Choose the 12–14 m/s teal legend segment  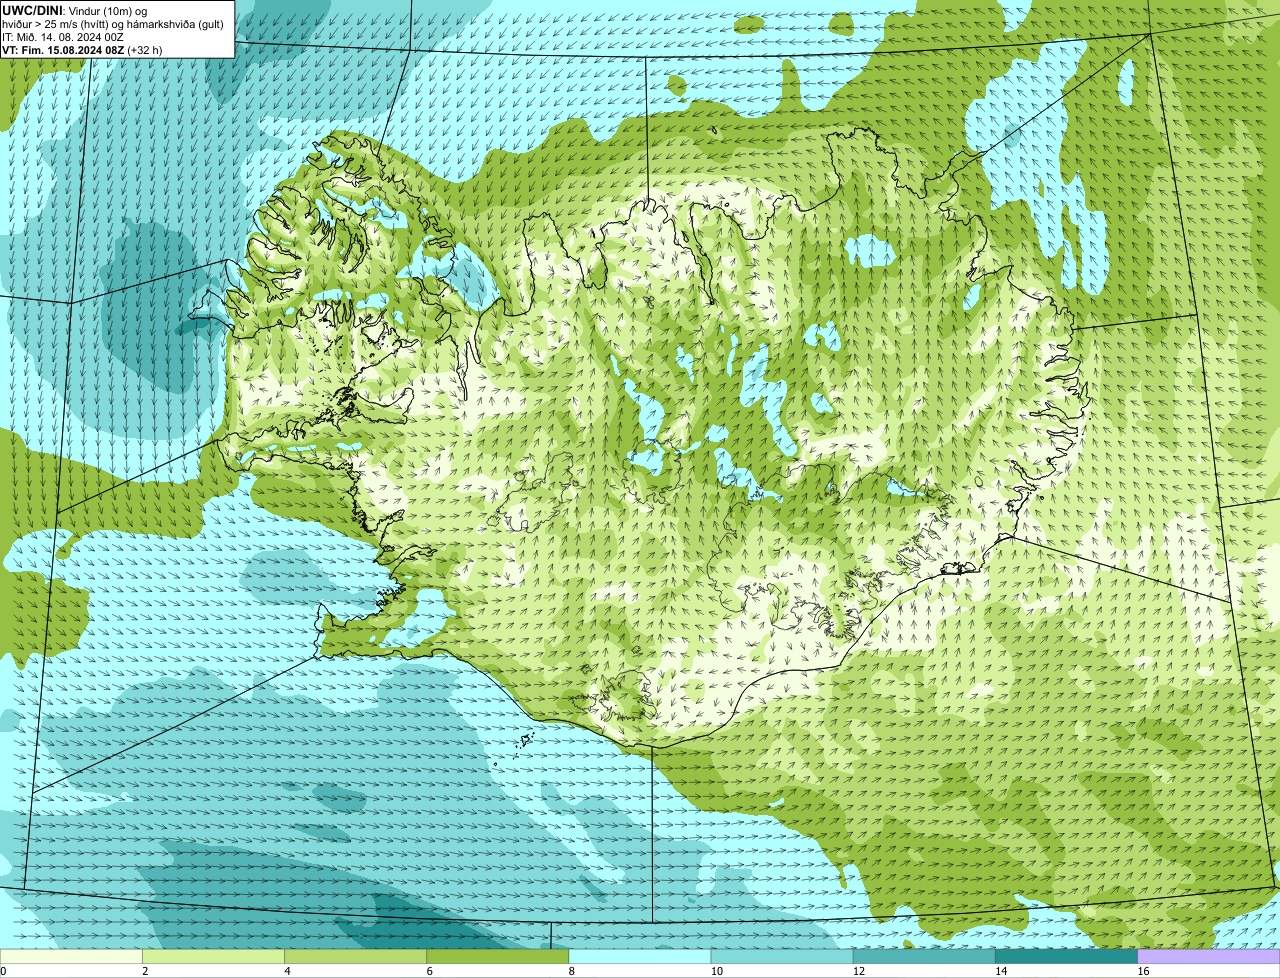pos(924,957)
